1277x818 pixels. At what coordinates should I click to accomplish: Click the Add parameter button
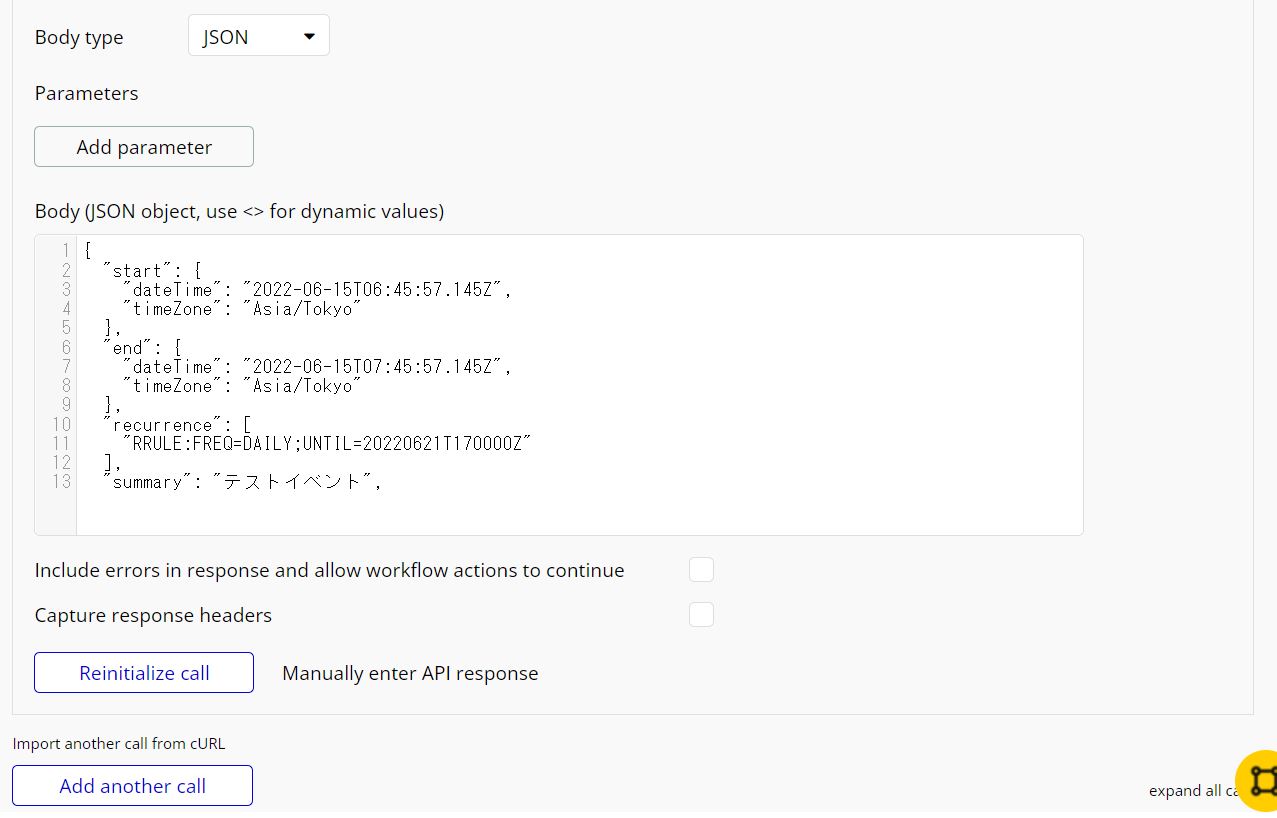tap(144, 147)
